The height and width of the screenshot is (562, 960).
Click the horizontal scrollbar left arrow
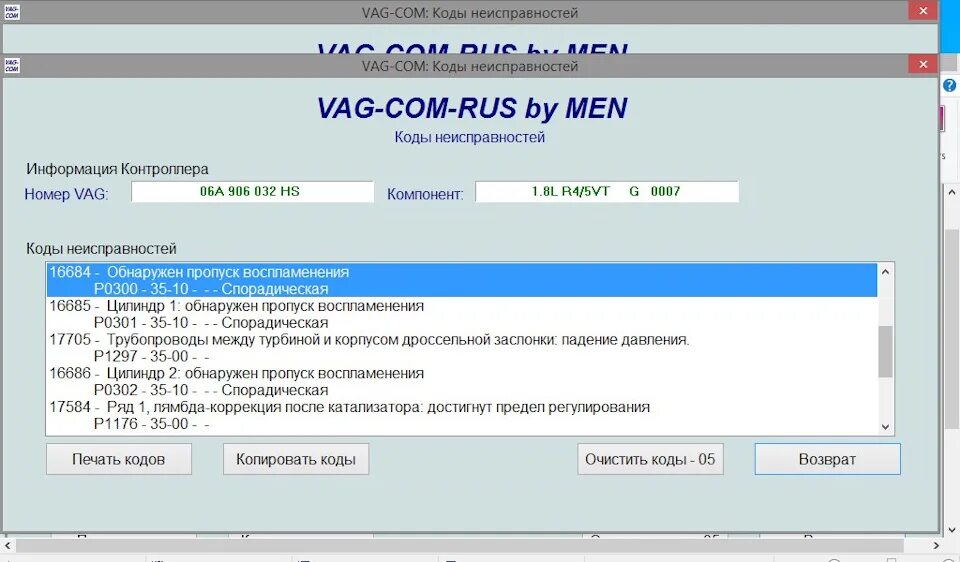tap(8, 545)
